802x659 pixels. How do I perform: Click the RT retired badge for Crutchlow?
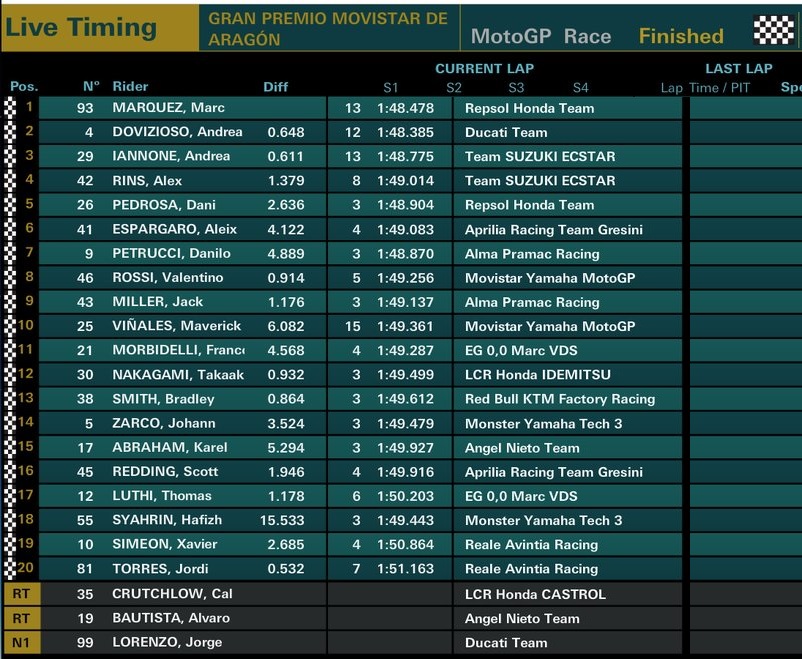tap(20, 593)
